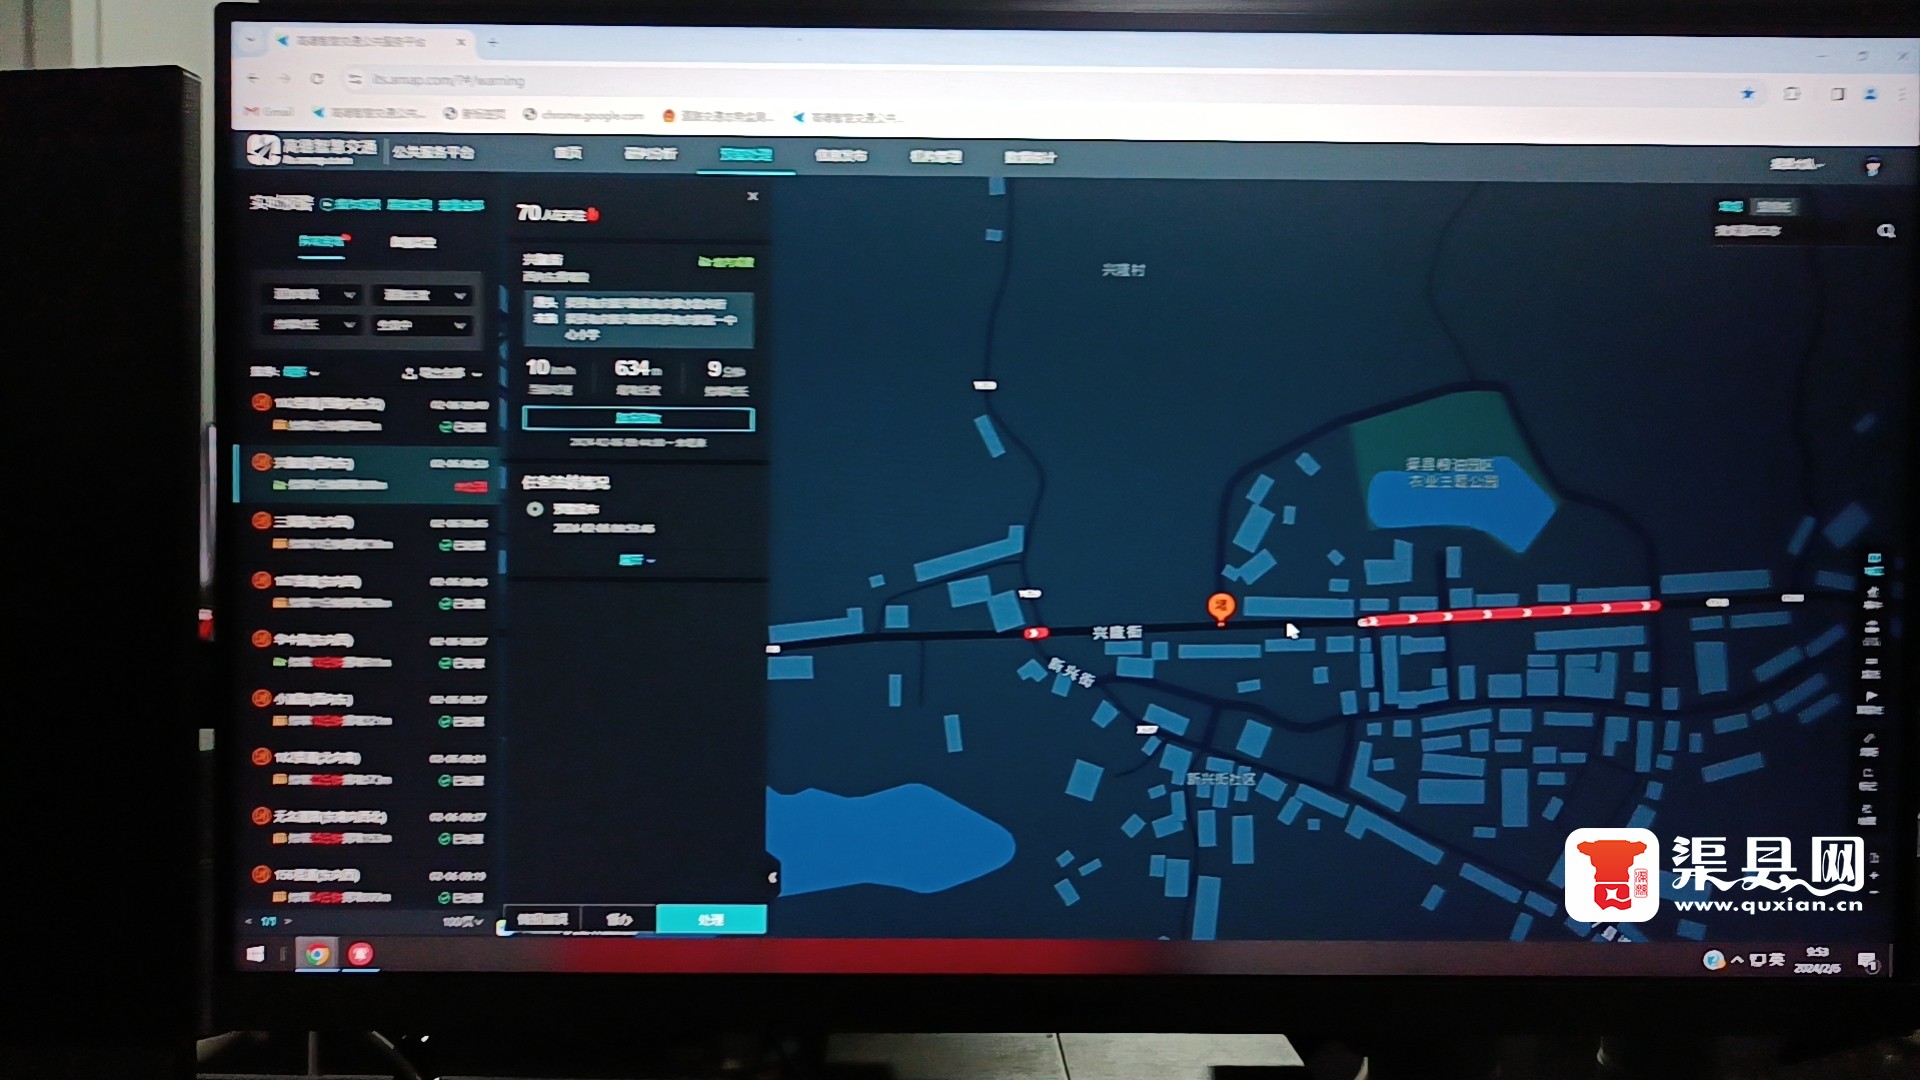This screenshot has height=1080, width=1920.
Task: Switch to the second tab beside the red-dot tab
Action: point(413,242)
